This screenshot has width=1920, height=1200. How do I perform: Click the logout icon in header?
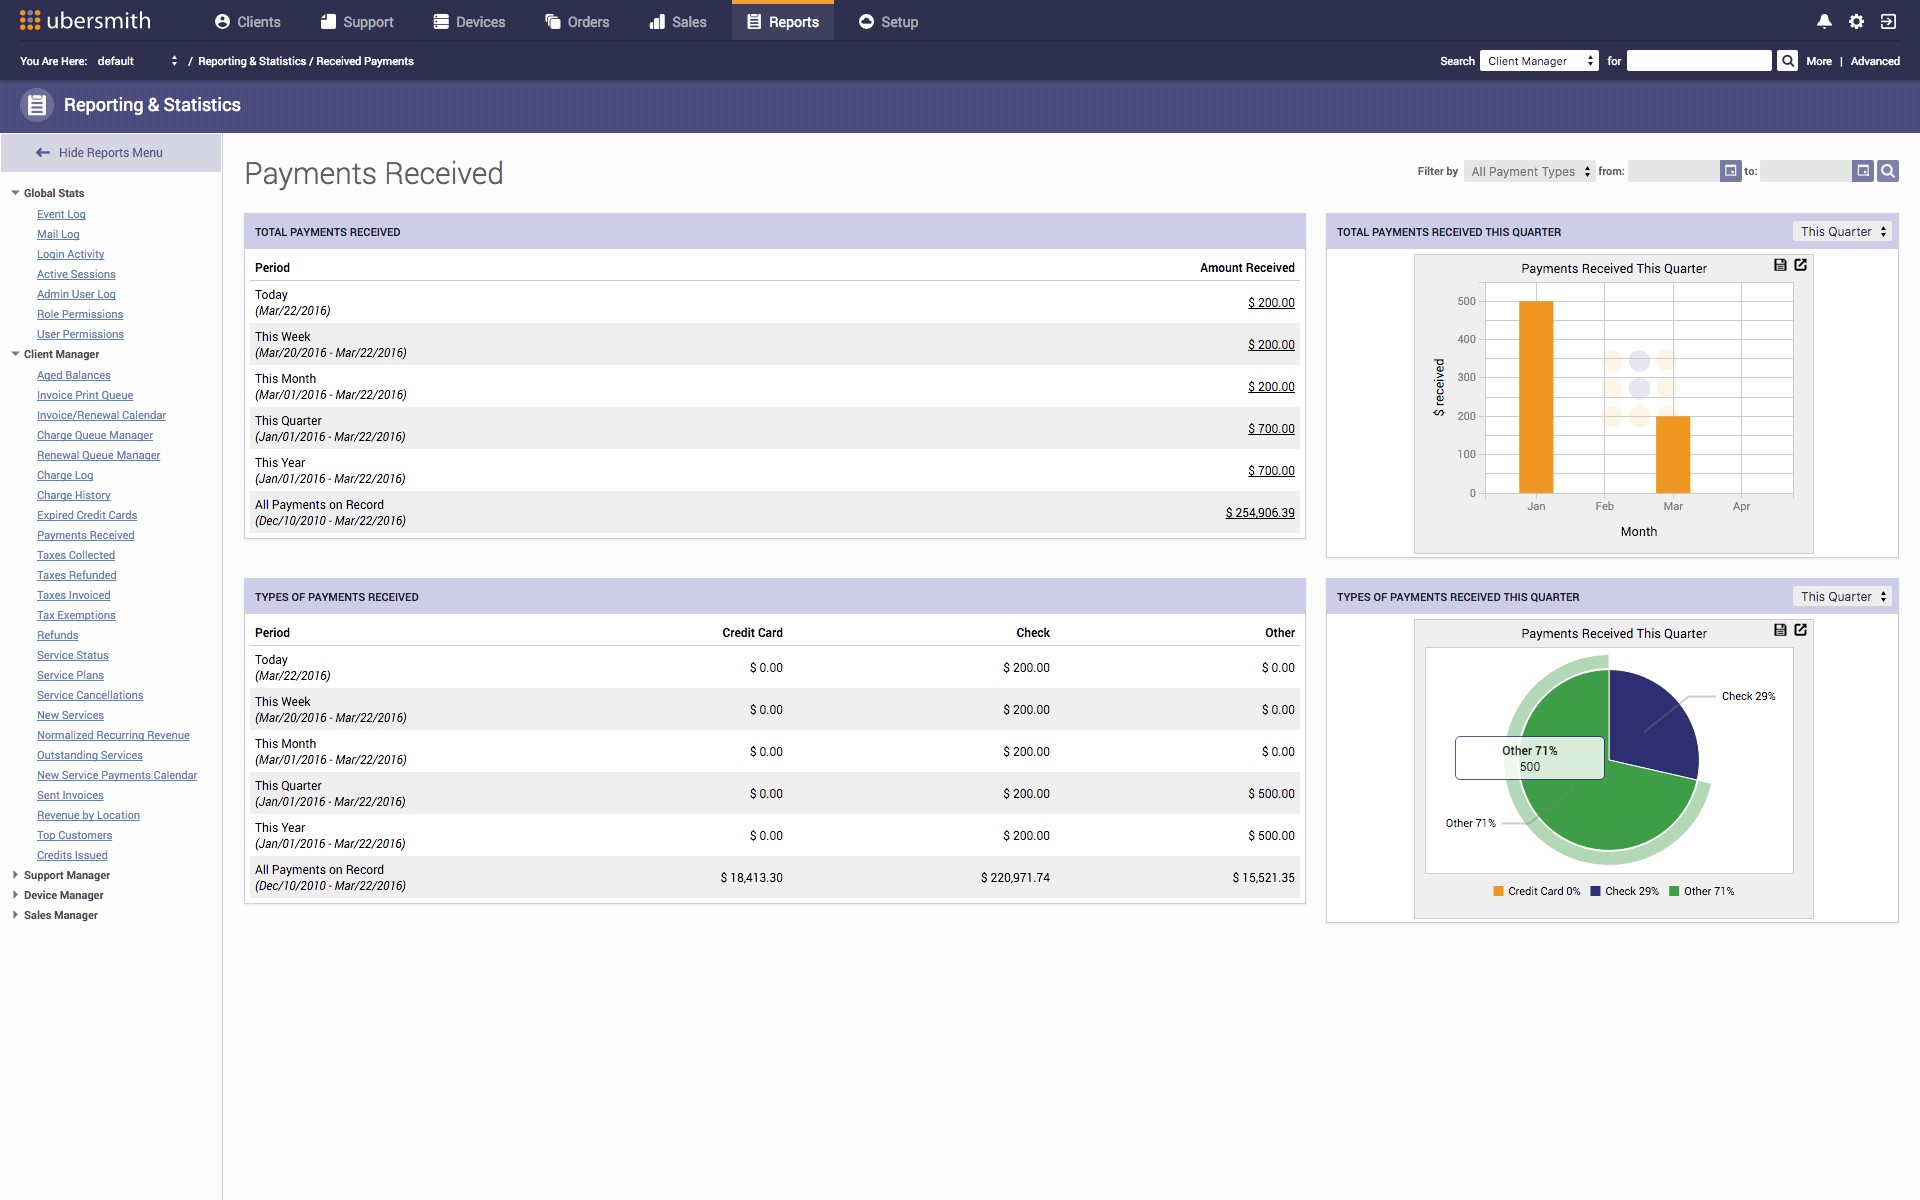(x=1888, y=21)
